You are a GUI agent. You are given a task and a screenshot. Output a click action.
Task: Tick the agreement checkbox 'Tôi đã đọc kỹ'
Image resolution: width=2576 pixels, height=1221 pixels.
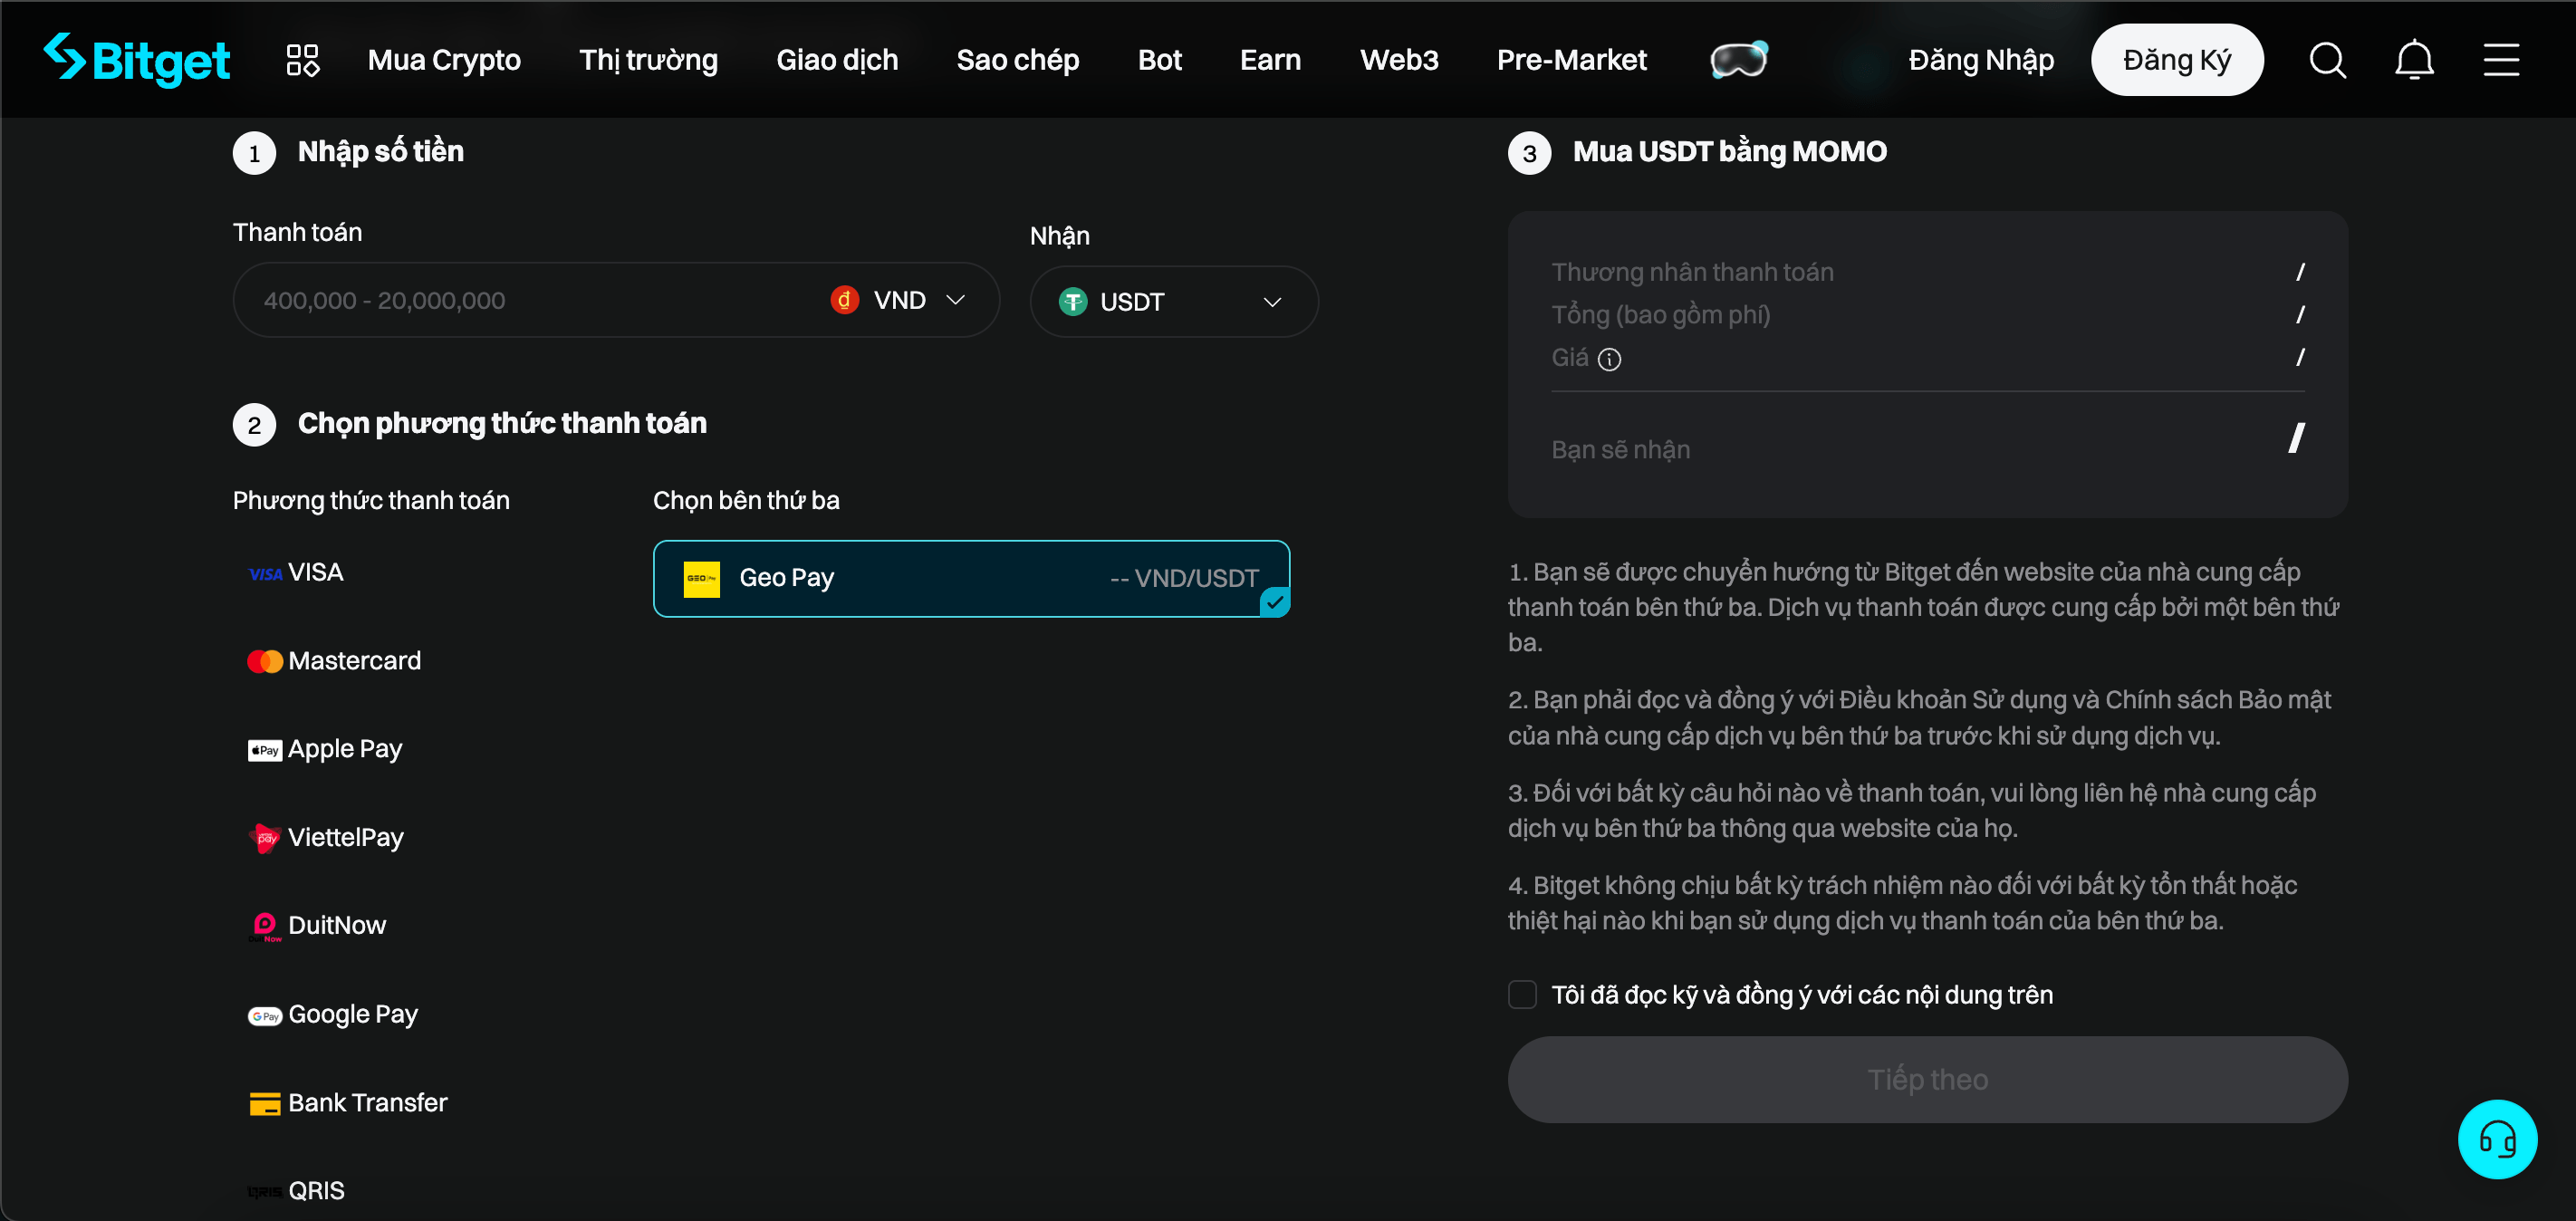pos(1522,995)
